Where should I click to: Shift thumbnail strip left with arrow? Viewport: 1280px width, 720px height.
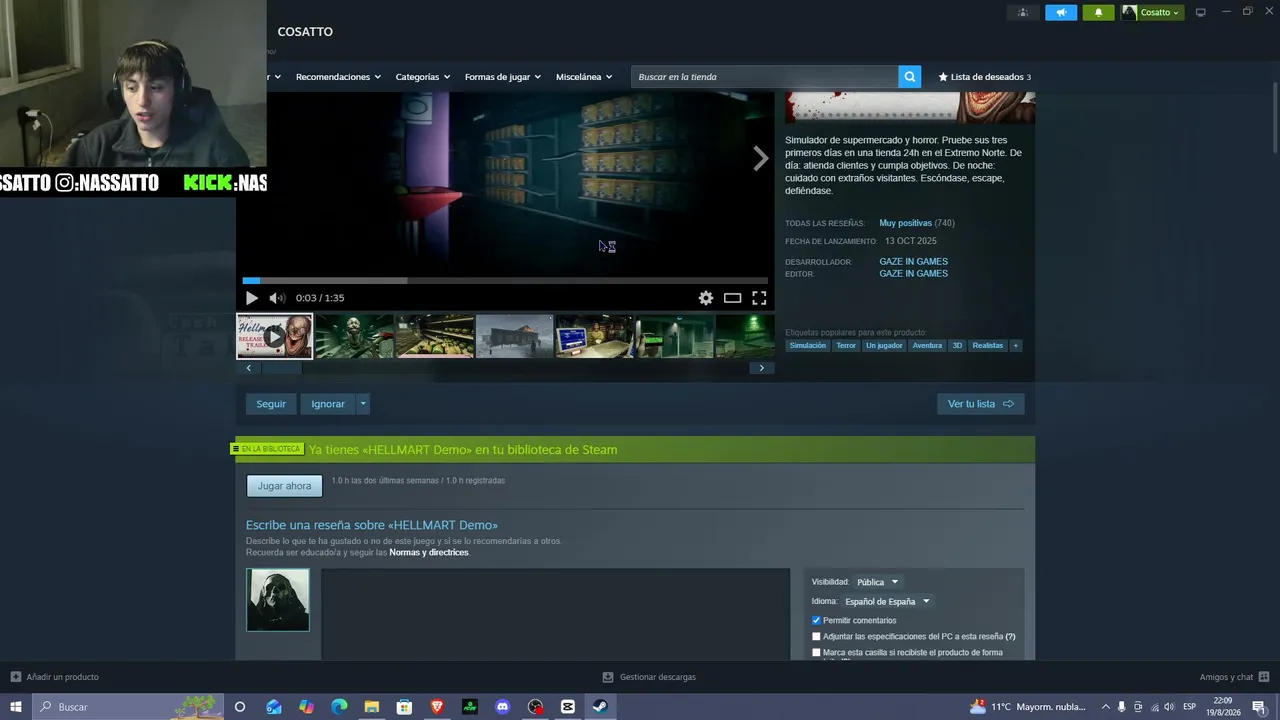[x=249, y=368]
